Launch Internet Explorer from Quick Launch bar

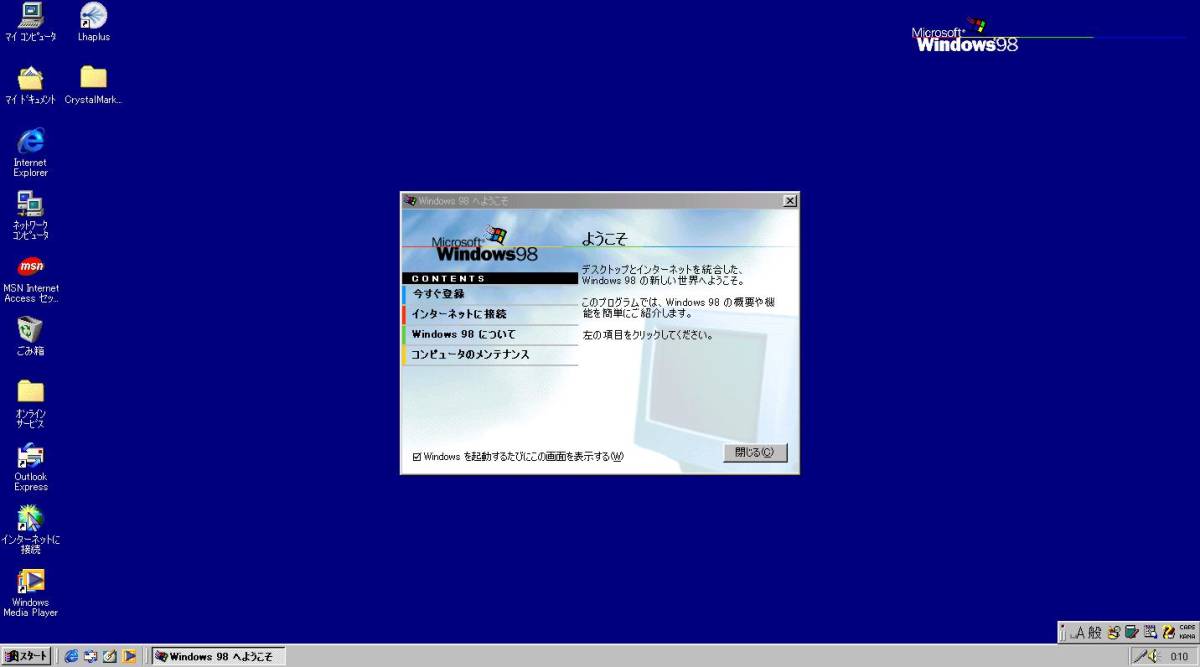[x=70, y=657]
